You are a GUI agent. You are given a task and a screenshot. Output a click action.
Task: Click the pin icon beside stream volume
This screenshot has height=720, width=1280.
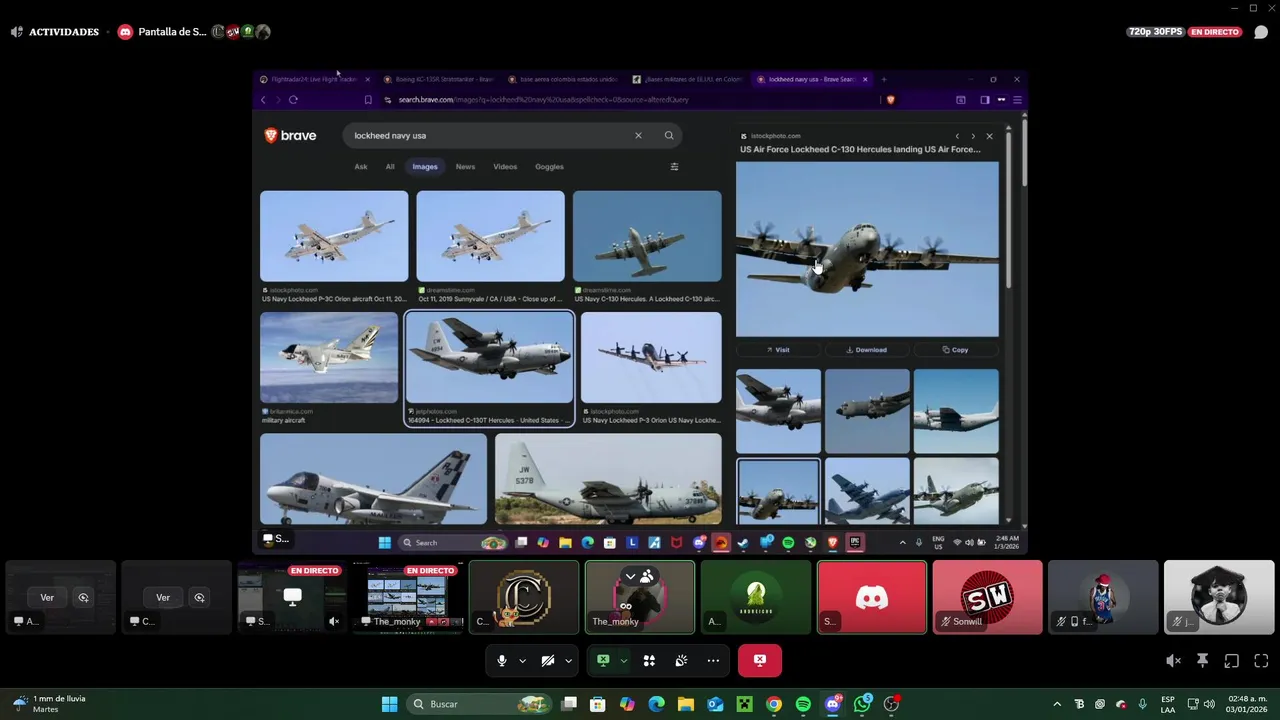(1203, 661)
